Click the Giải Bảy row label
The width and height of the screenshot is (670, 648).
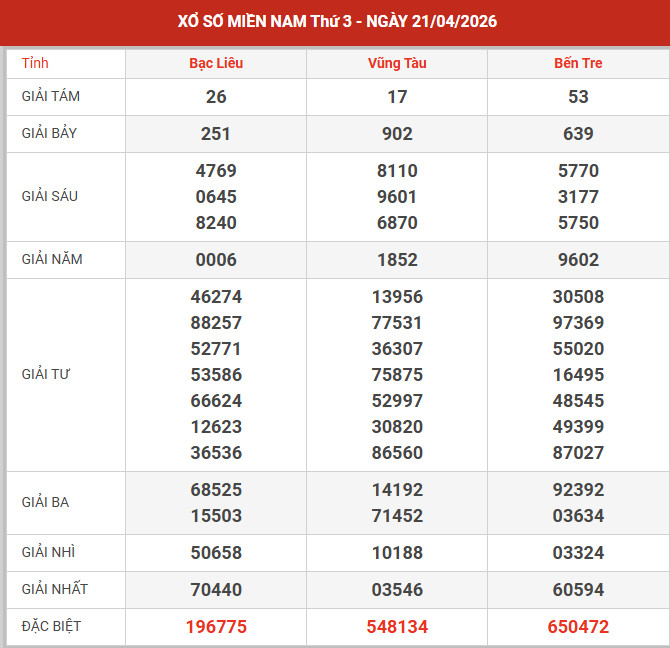[50, 133]
